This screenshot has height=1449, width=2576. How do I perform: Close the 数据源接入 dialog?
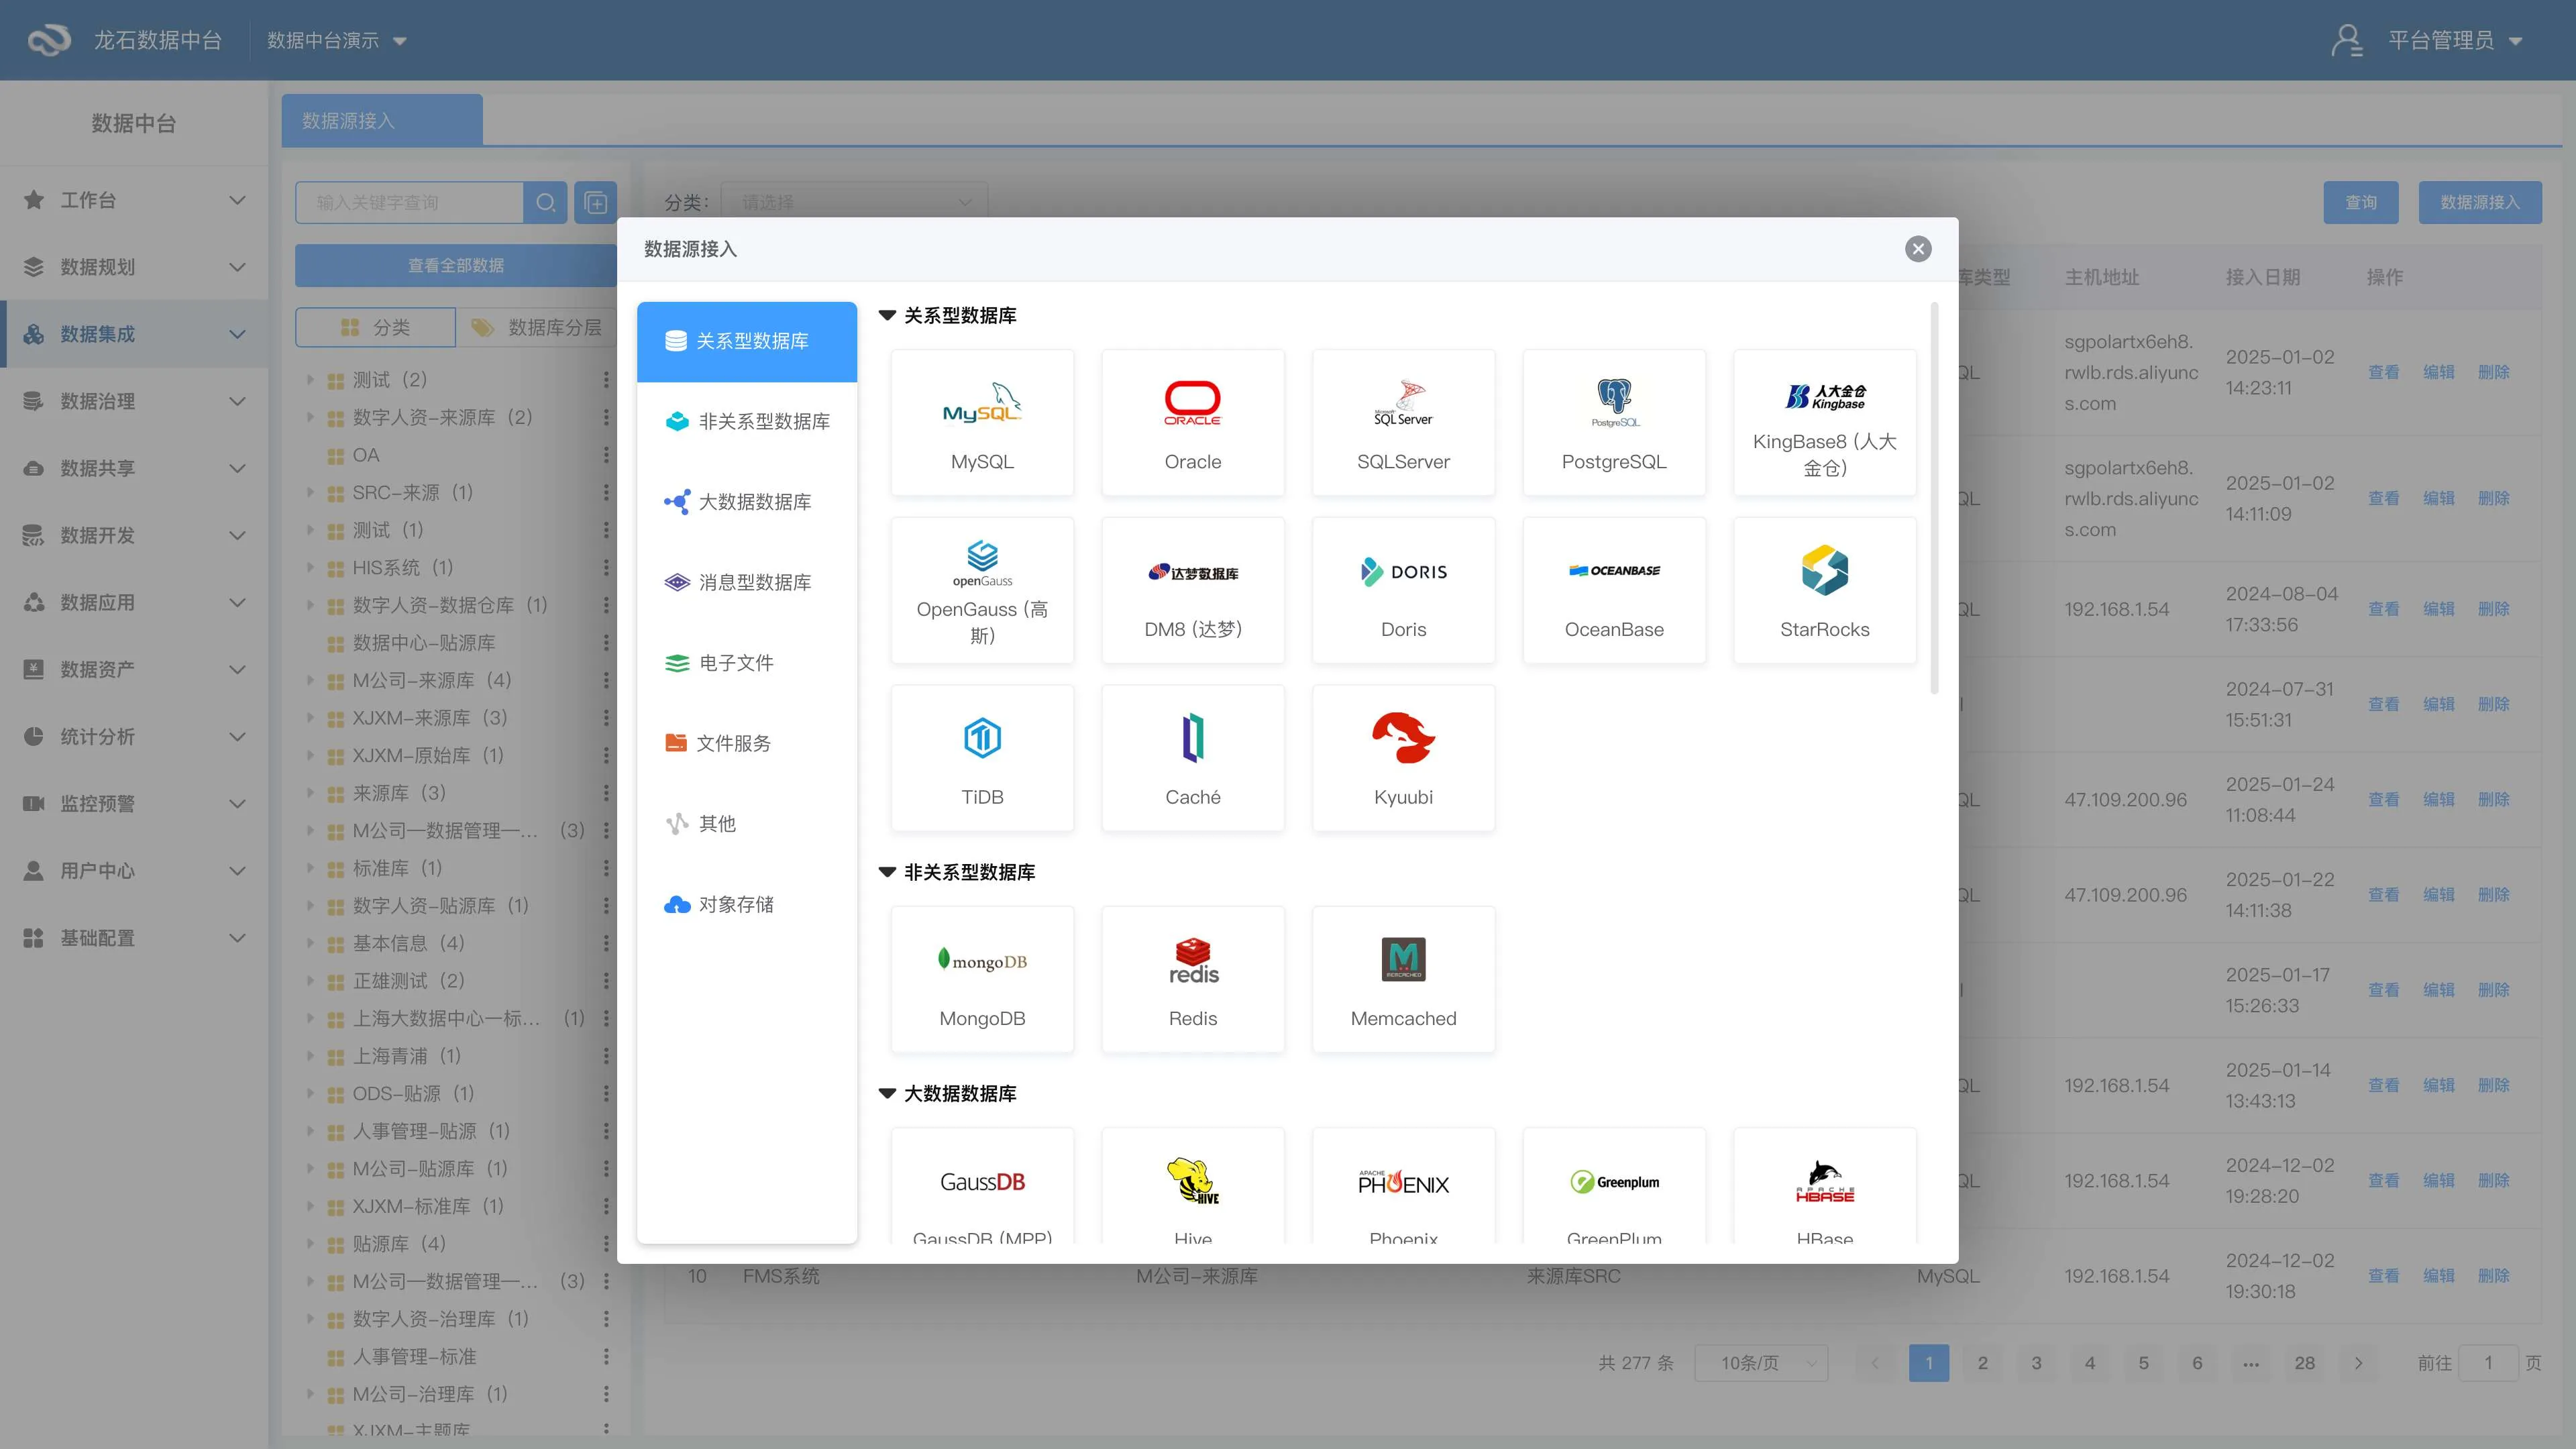(1917, 249)
